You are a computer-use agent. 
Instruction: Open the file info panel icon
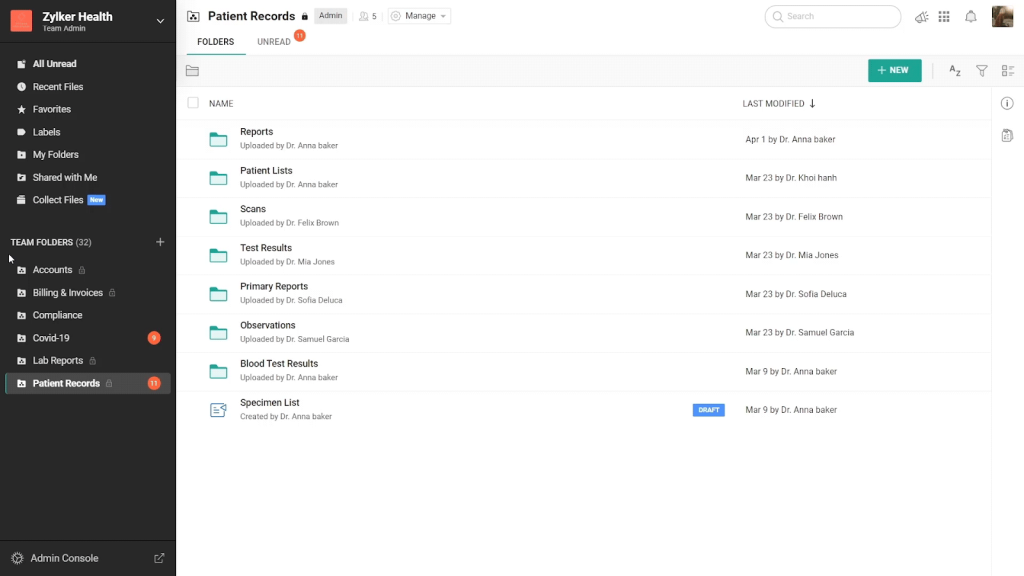(x=1008, y=103)
